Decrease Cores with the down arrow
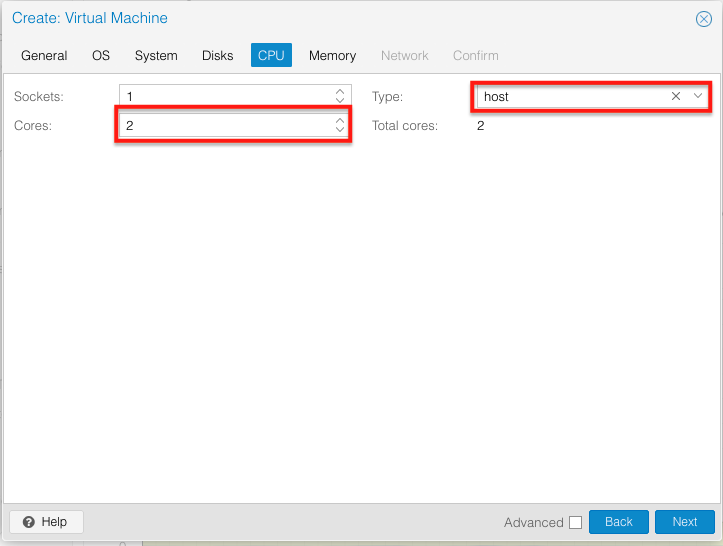Image resolution: width=723 pixels, height=546 pixels. 340,130
